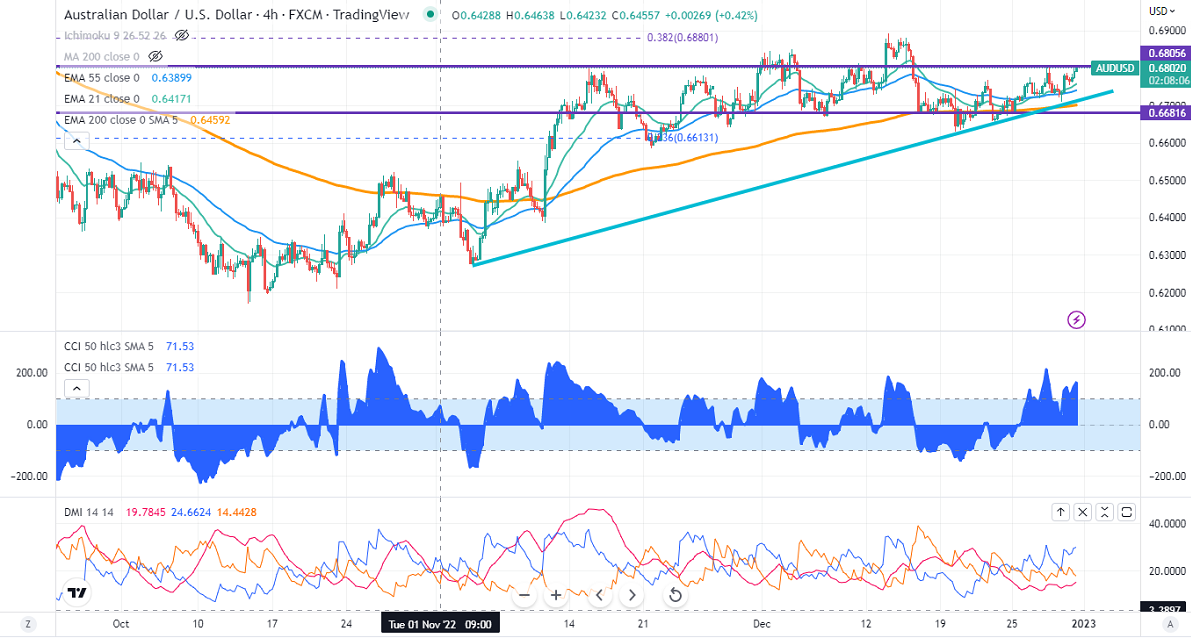Viewport: 1191px width, 638px height.
Task: Unhide the MA 200 indicator with its eye icon
Action: 156,56
